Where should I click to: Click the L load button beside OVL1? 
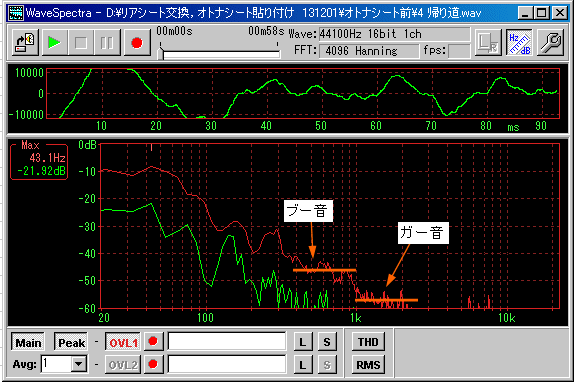pos(303,342)
